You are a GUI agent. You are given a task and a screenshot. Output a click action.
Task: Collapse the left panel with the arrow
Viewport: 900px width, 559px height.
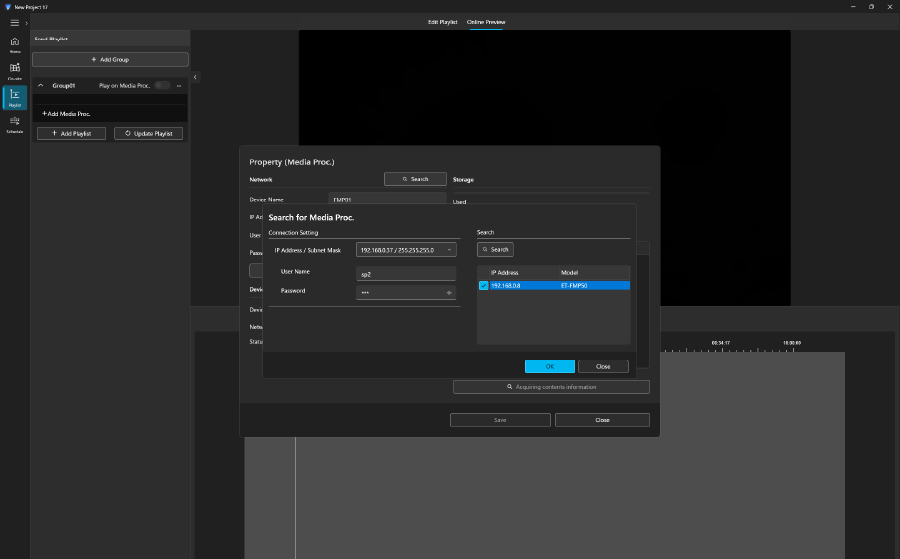195,77
